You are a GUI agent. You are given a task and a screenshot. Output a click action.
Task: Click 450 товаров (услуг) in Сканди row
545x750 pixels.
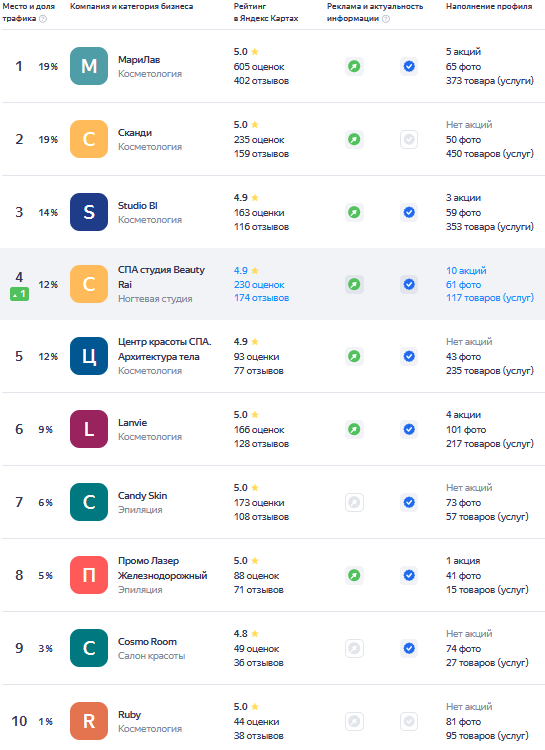coord(489,154)
